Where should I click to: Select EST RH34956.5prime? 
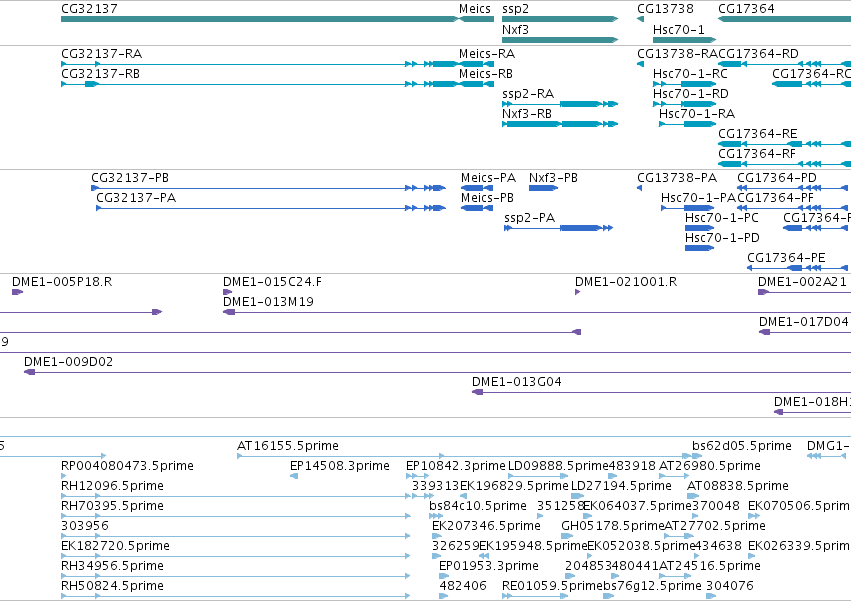pyautogui.click(x=236, y=576)
